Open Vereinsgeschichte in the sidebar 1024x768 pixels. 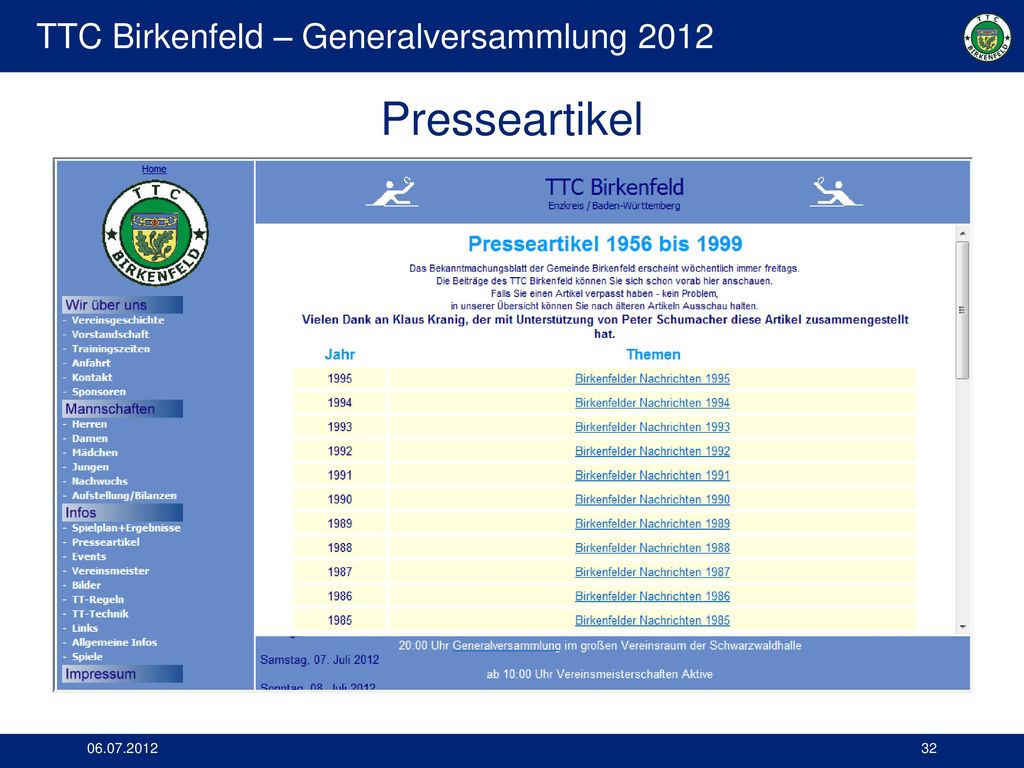118,320
